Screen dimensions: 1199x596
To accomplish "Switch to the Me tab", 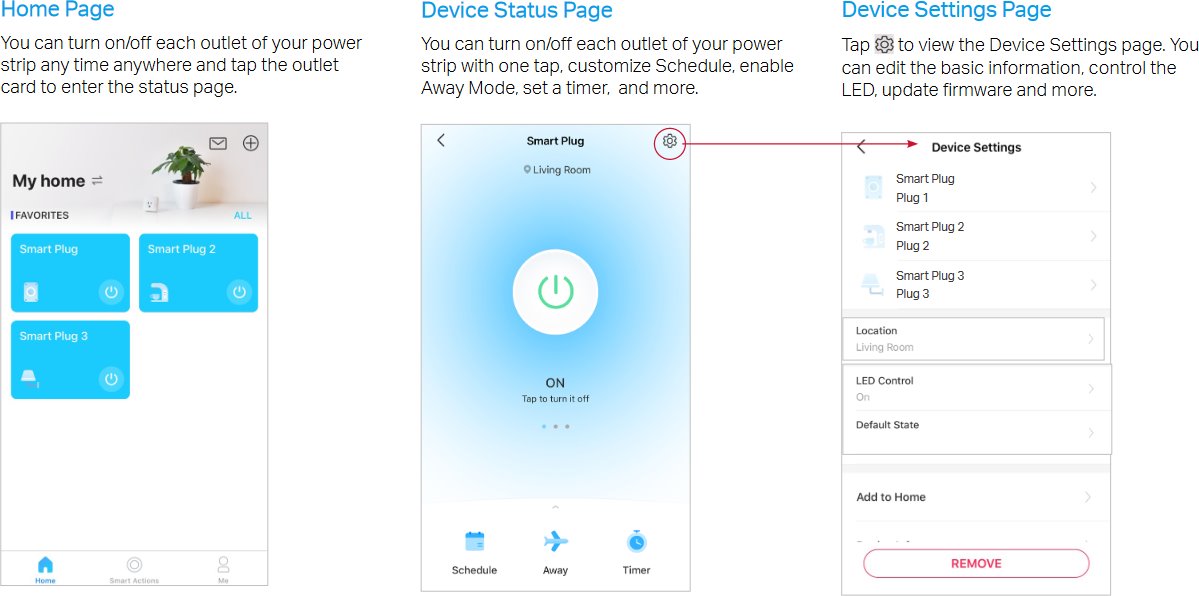I will click(223, 569).
